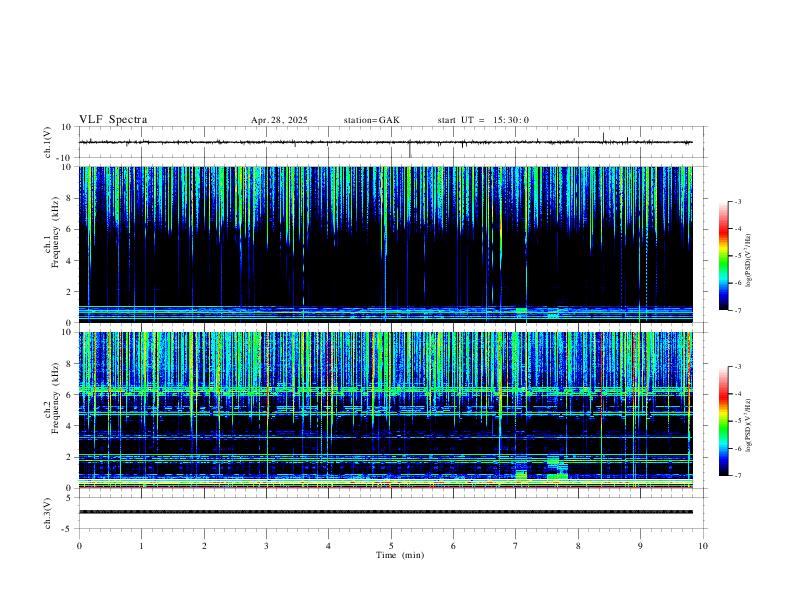This screenshot has width=792, height=612.
Task: Click the lower color bar's log(PSD) label
Action: (x=749, y=425)
